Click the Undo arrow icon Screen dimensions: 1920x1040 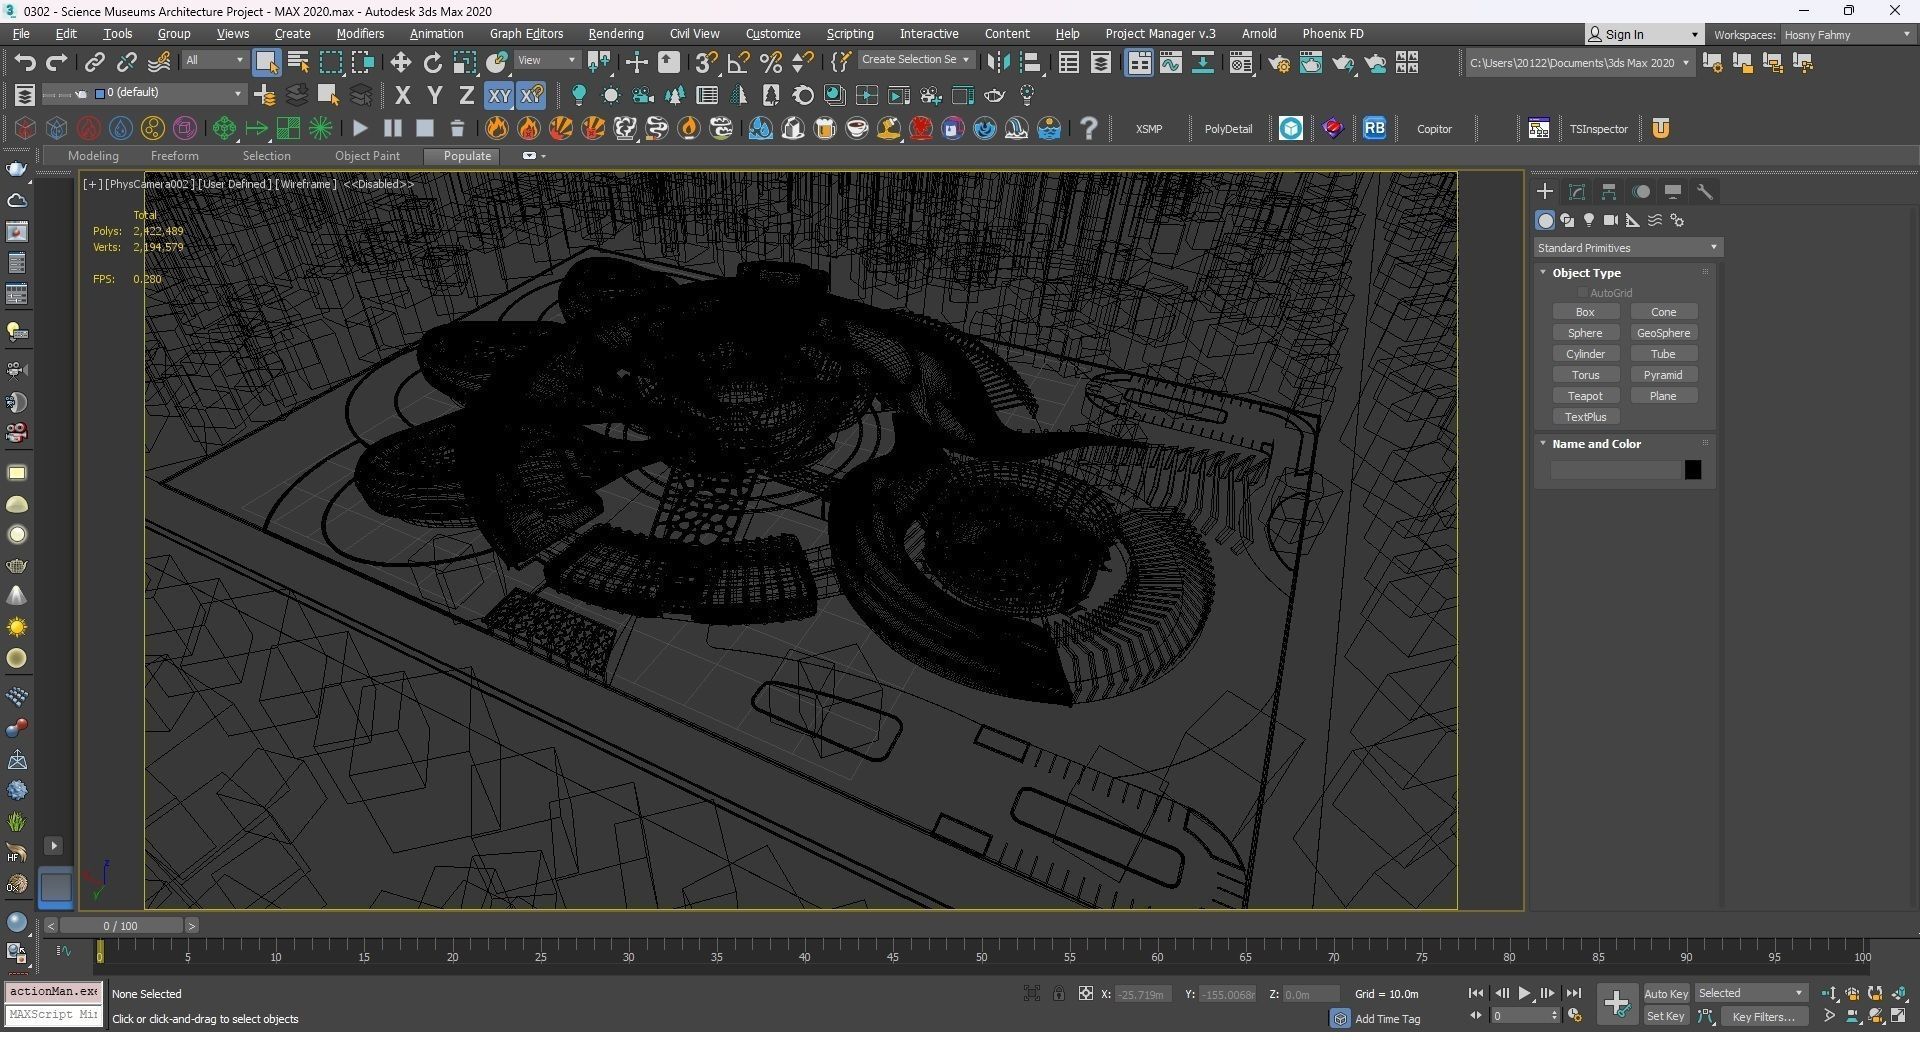(25, 63)
